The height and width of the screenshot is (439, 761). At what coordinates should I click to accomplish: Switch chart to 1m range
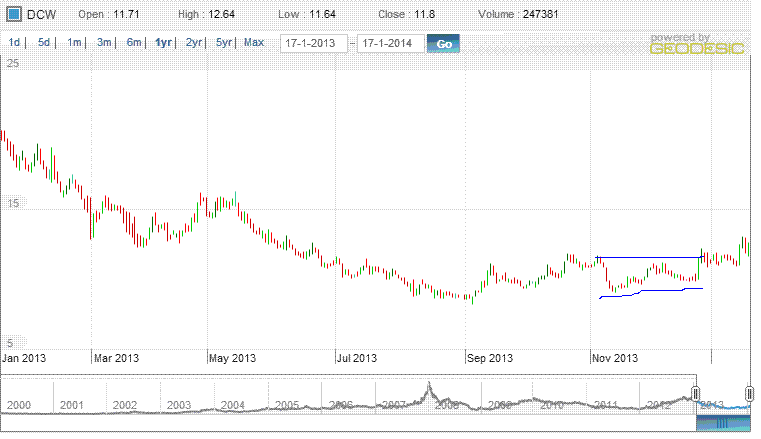[74, 43]
